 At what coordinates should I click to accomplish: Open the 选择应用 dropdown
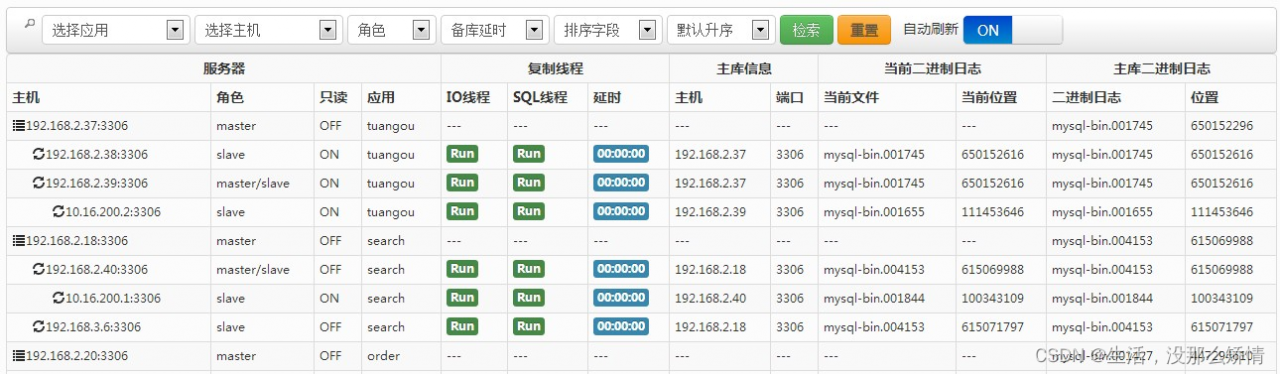pos(115,30)
